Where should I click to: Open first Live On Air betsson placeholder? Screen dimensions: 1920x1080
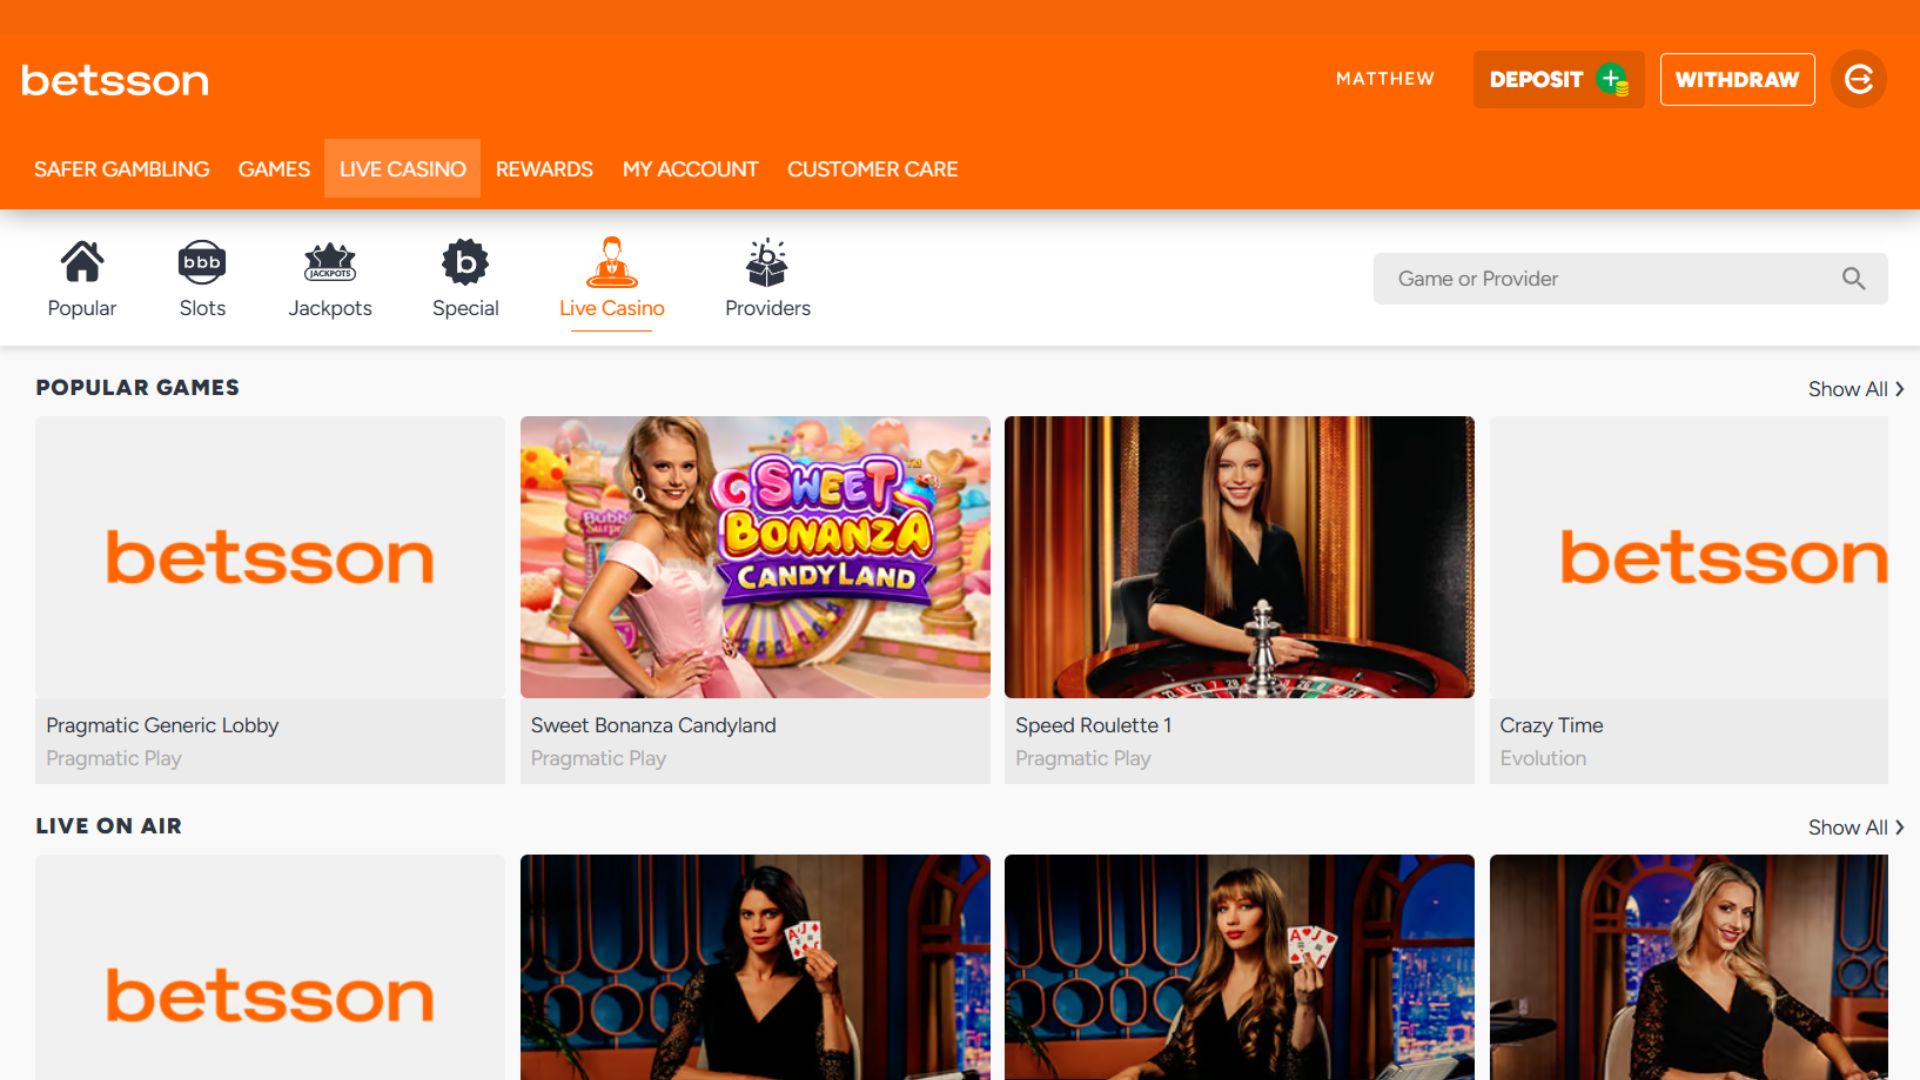pyautogui.click(x=270, y=967)
